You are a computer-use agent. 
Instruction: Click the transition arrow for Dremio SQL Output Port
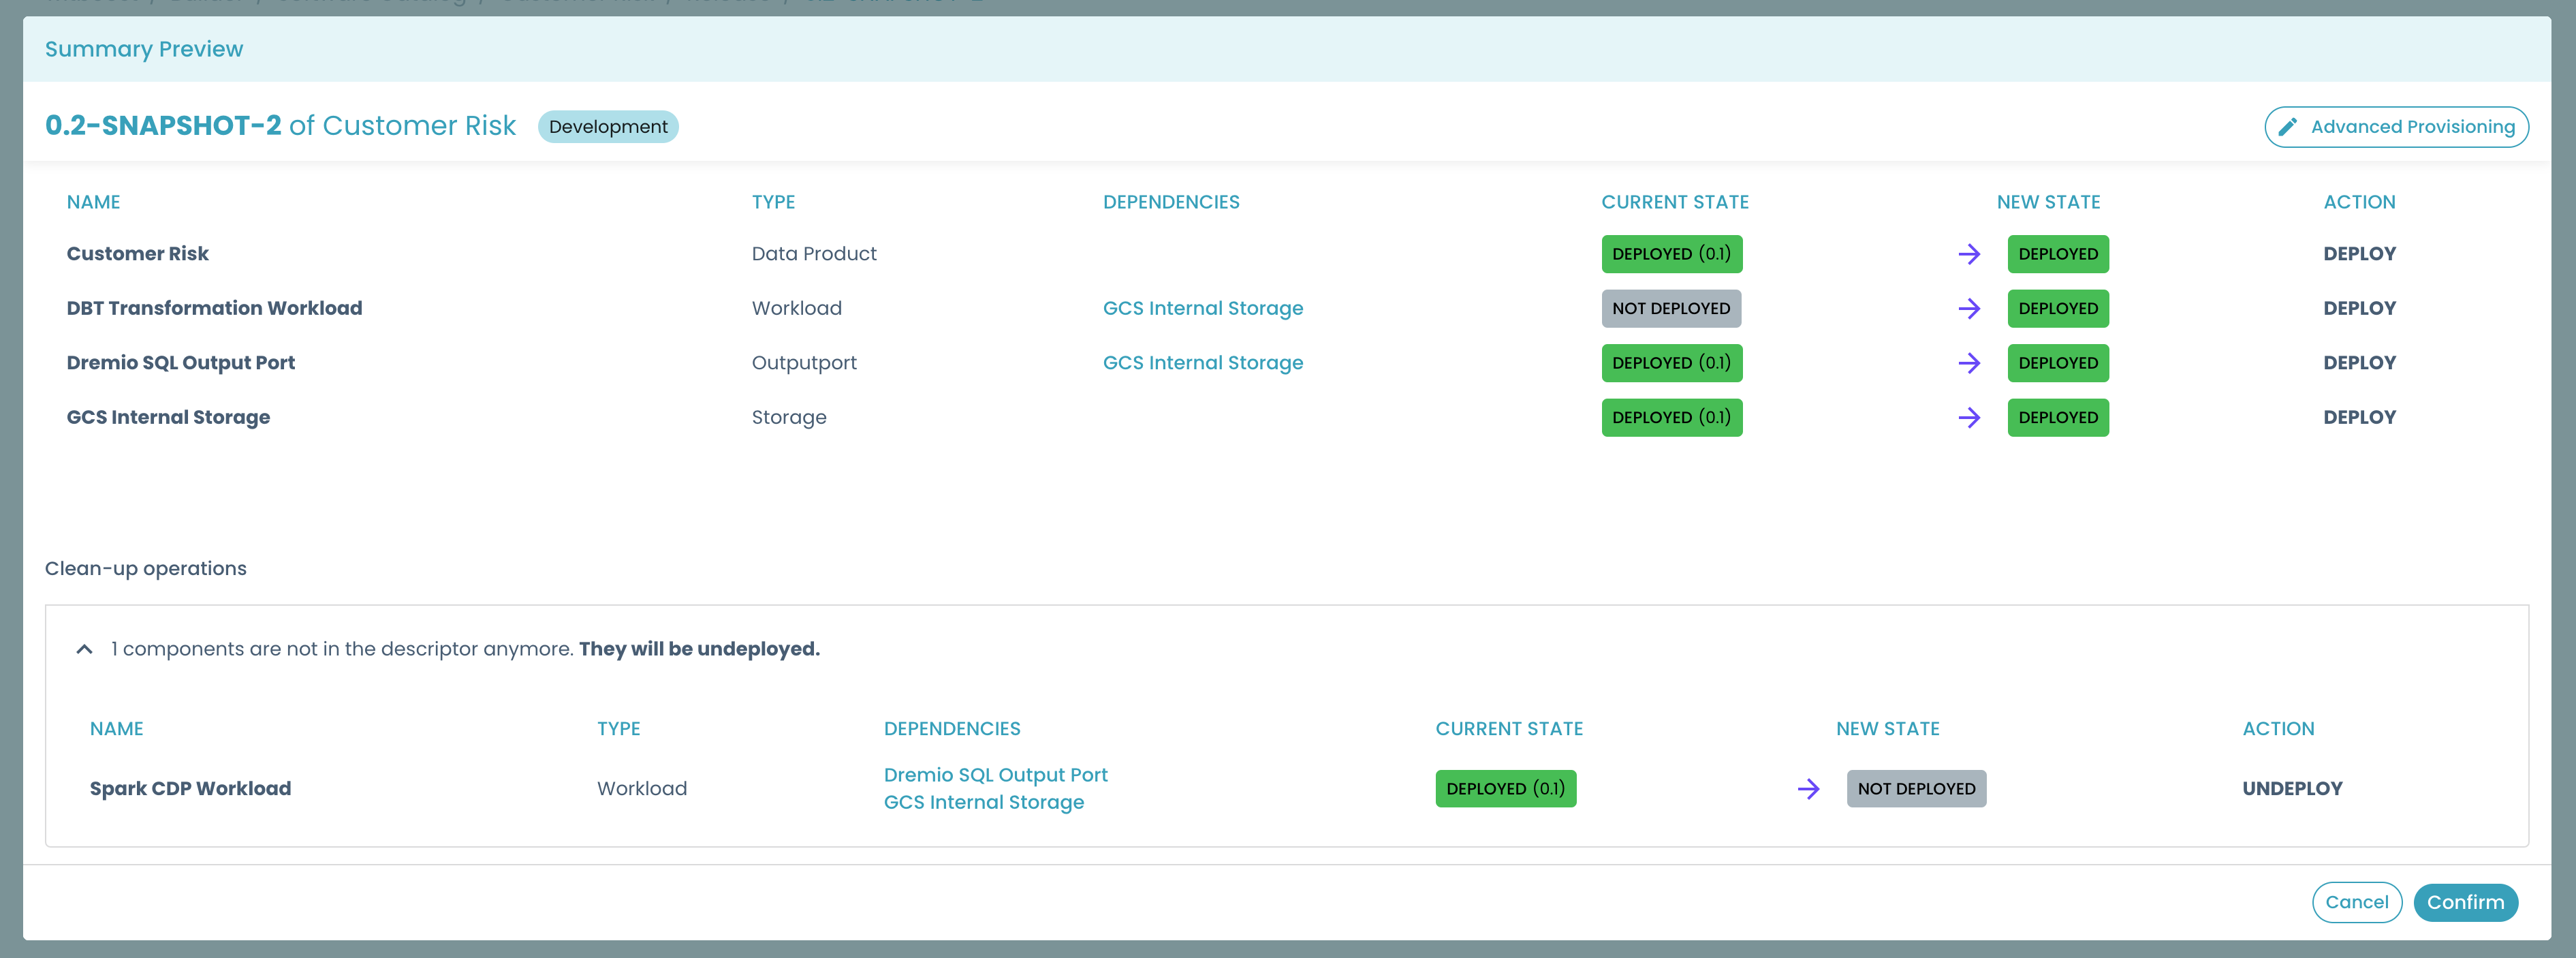[x=1970, y=363]
